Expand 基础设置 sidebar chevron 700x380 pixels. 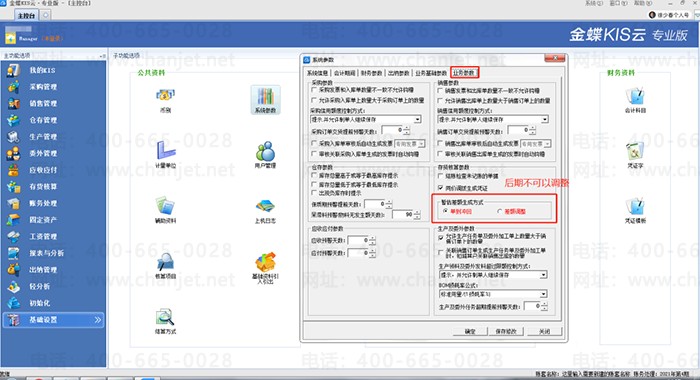coord(97,320)
